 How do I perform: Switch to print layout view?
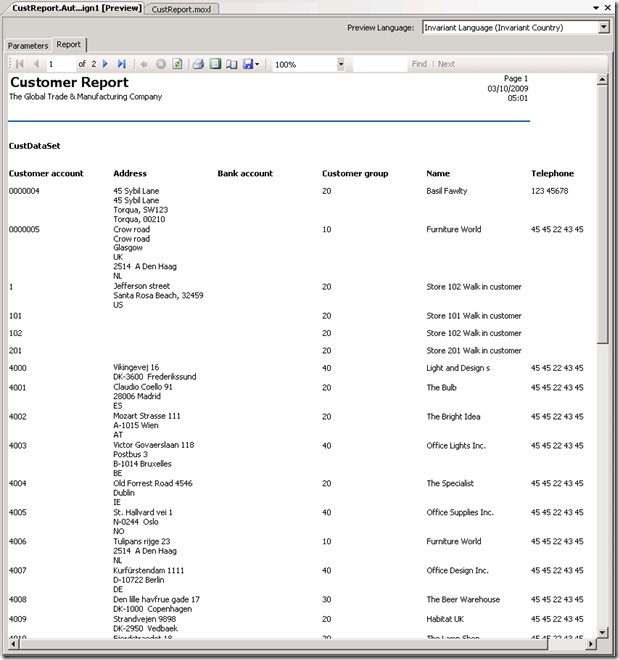pos(215,64)
